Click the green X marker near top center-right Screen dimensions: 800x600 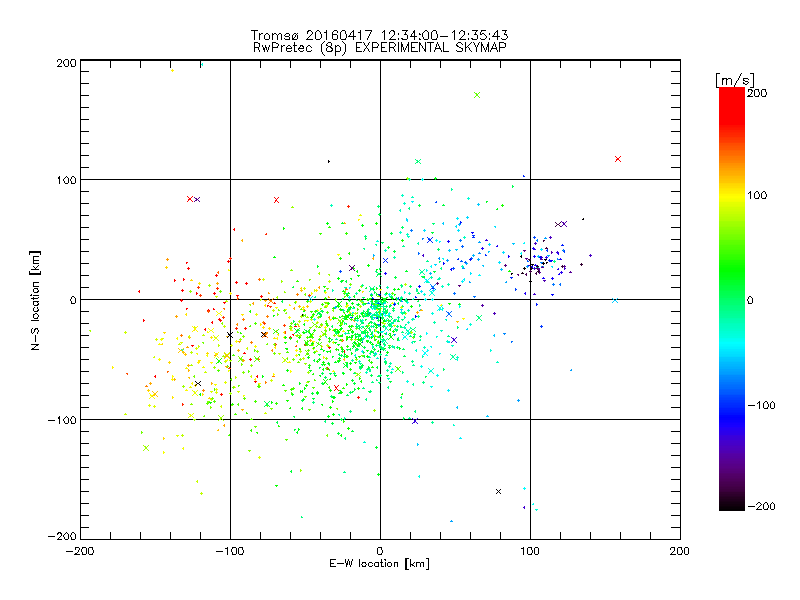pos(477,95)
